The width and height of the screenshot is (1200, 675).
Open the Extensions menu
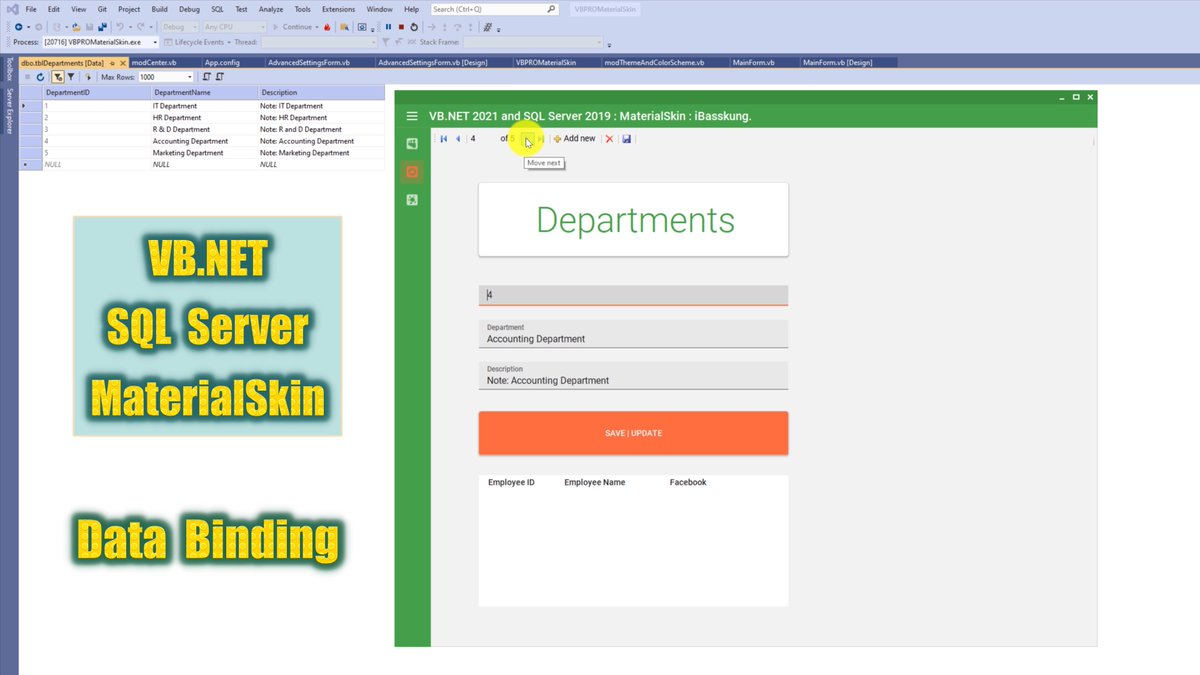pos(338,9)
